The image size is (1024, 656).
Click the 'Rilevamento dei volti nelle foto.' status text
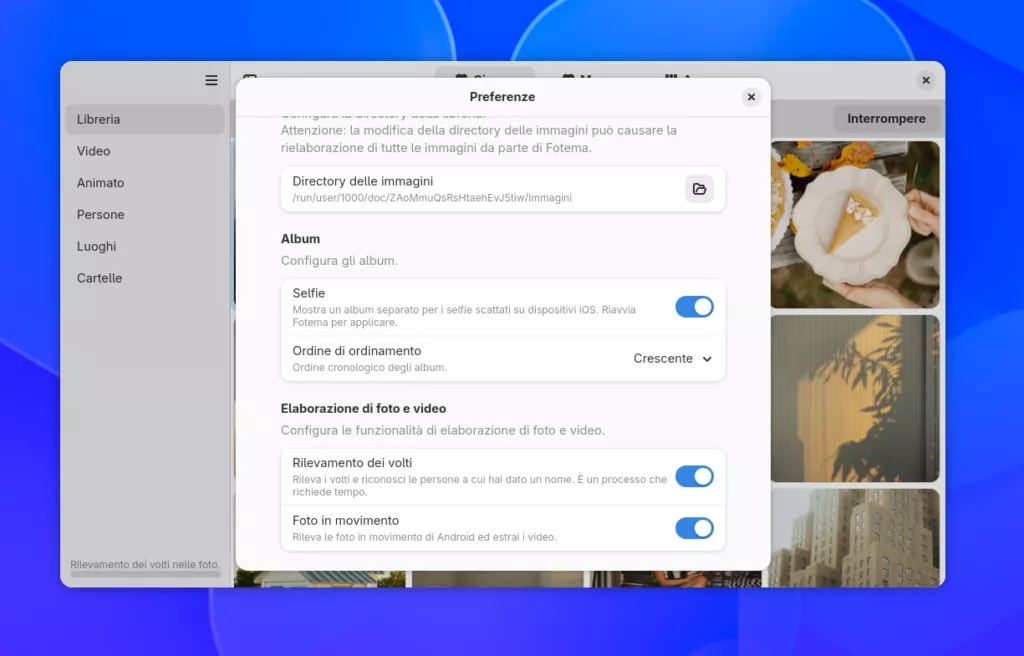click(145, 565)
